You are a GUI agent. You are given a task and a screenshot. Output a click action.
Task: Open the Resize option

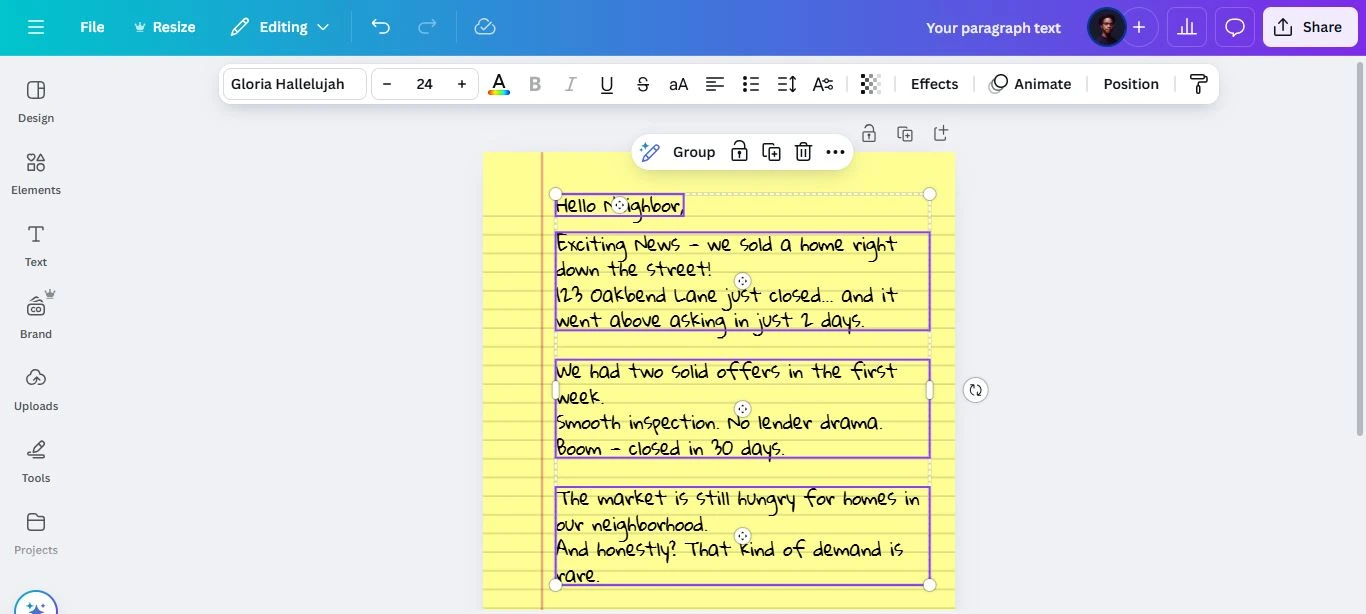[164, 27]
